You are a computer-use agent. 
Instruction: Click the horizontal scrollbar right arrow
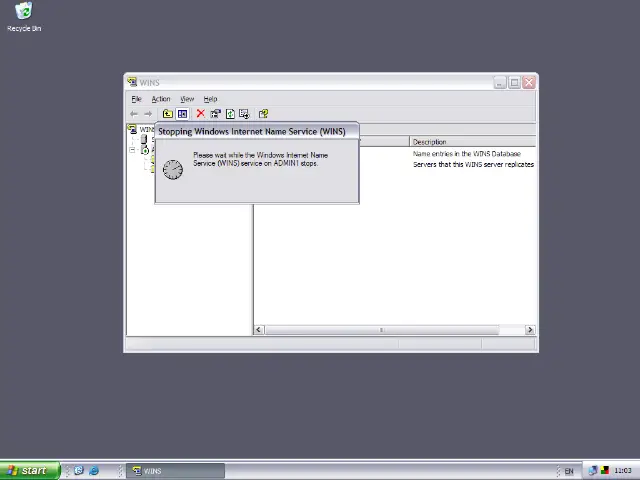[530, 330]
